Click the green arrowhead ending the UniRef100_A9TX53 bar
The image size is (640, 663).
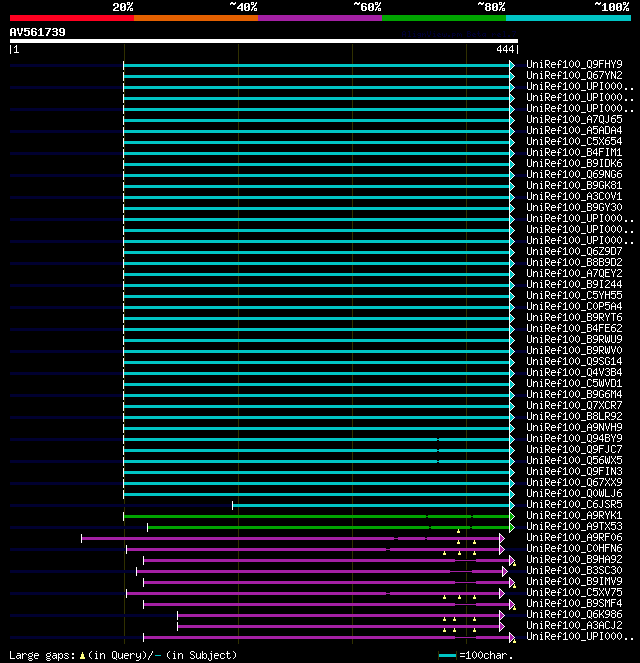(x=512, y=527)
